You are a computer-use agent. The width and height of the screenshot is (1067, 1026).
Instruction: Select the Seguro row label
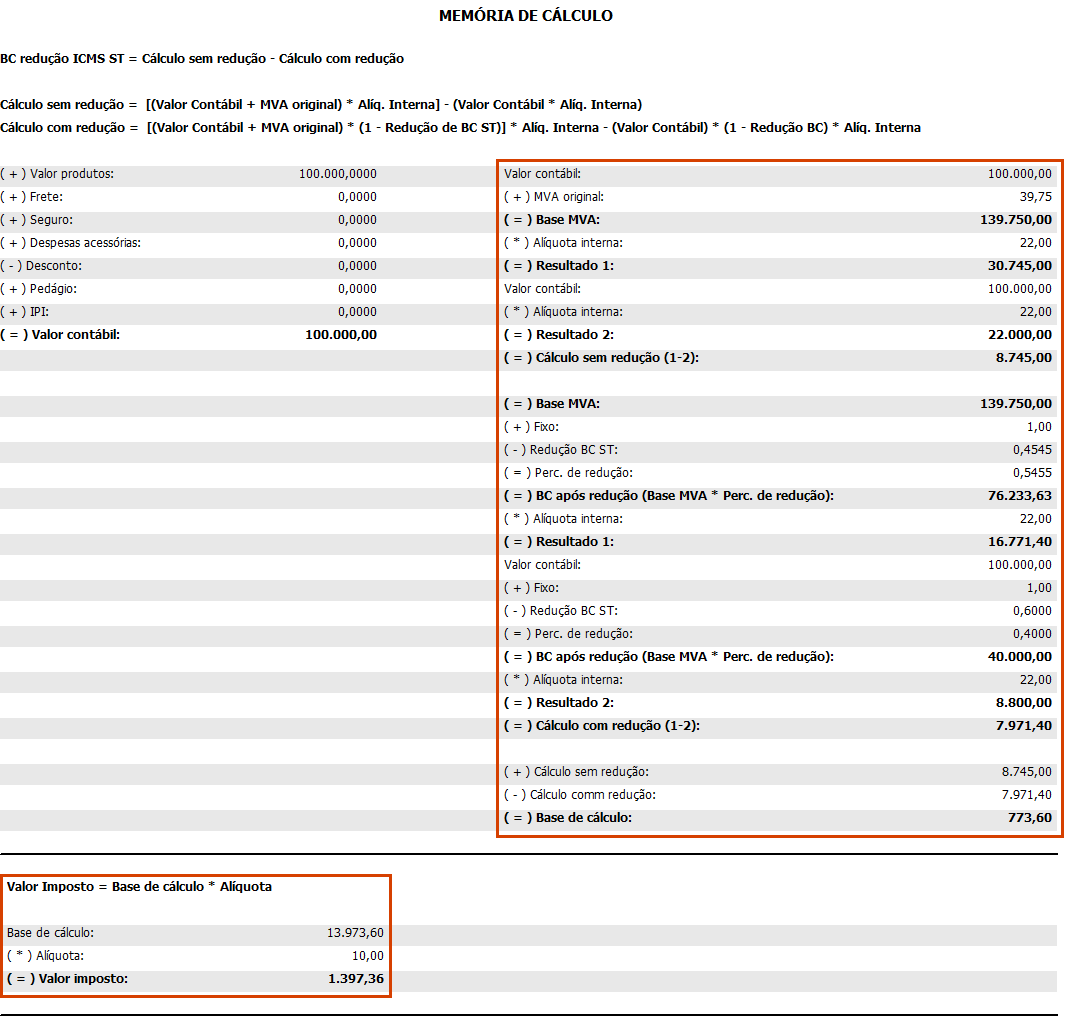36,220
